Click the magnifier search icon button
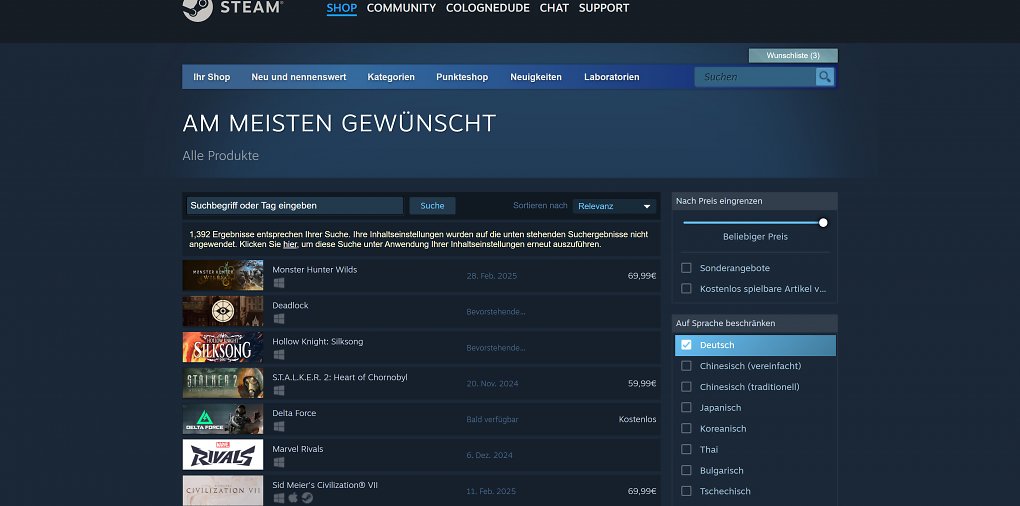1020x506 pixels. [x=825, y=77]
